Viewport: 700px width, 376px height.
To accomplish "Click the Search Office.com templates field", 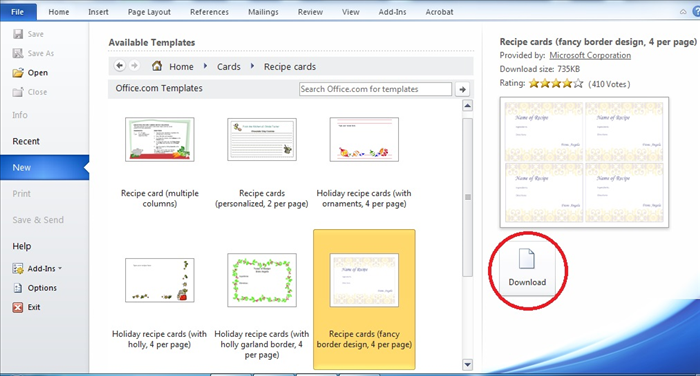I will [375, 89].
